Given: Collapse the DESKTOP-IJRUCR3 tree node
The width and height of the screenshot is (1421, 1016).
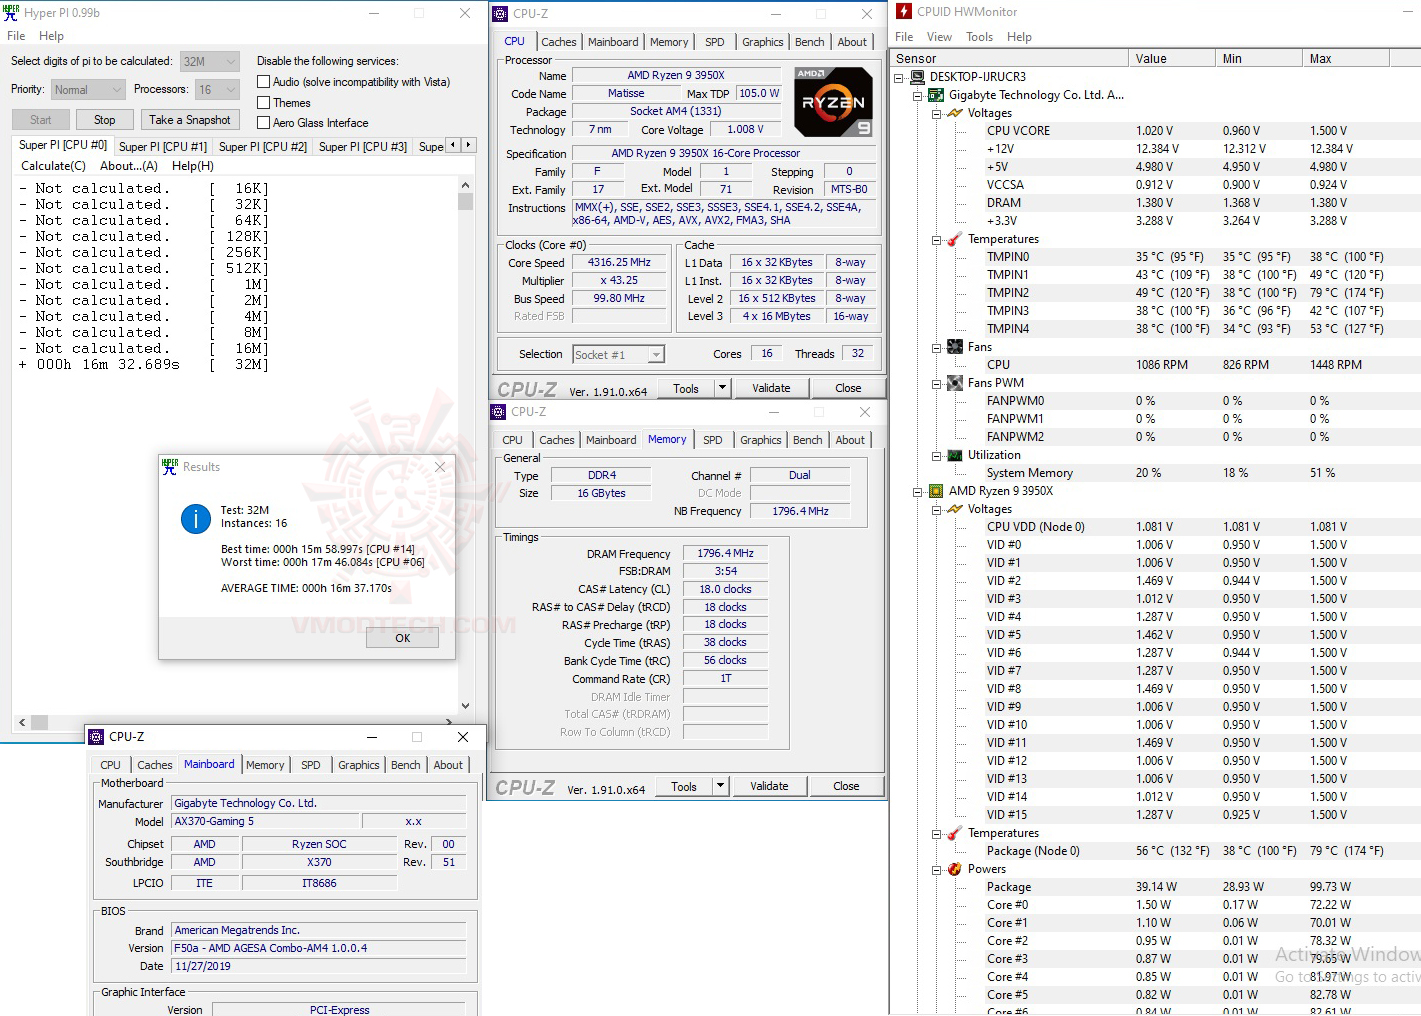Looking at the screenshot, I should click(x=899, y=77).
